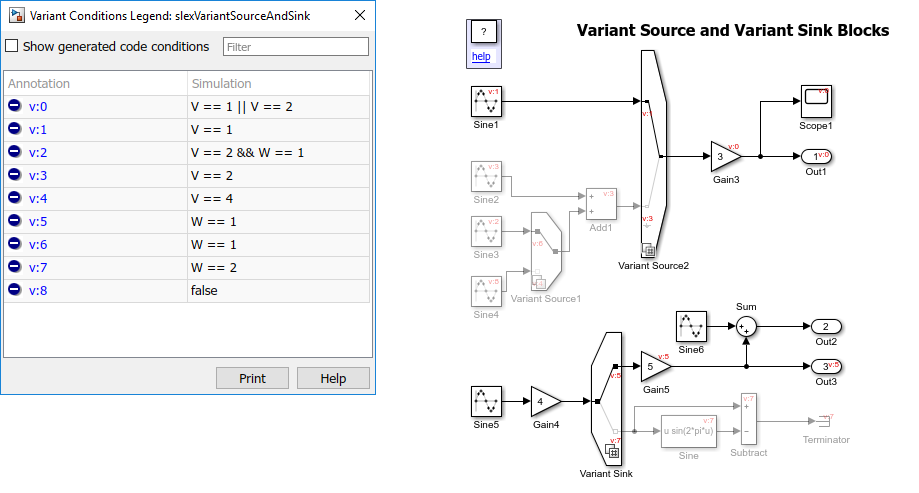The image size is (919, 493).
Task: Select the v:3 annotation link
Action: pyautogui.click(x=38, y=175)
